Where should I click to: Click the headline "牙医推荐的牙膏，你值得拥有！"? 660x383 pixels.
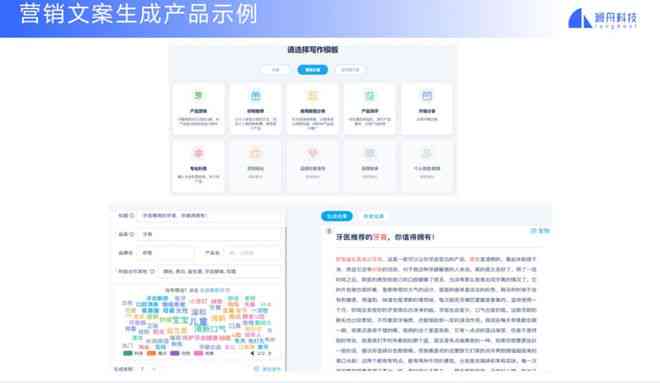click(x=385, y=237)
